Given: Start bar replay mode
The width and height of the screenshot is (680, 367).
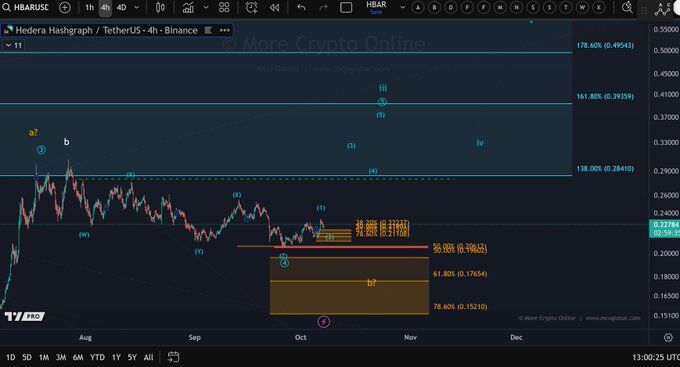Looking at the screenshot, I should [275, 7].
